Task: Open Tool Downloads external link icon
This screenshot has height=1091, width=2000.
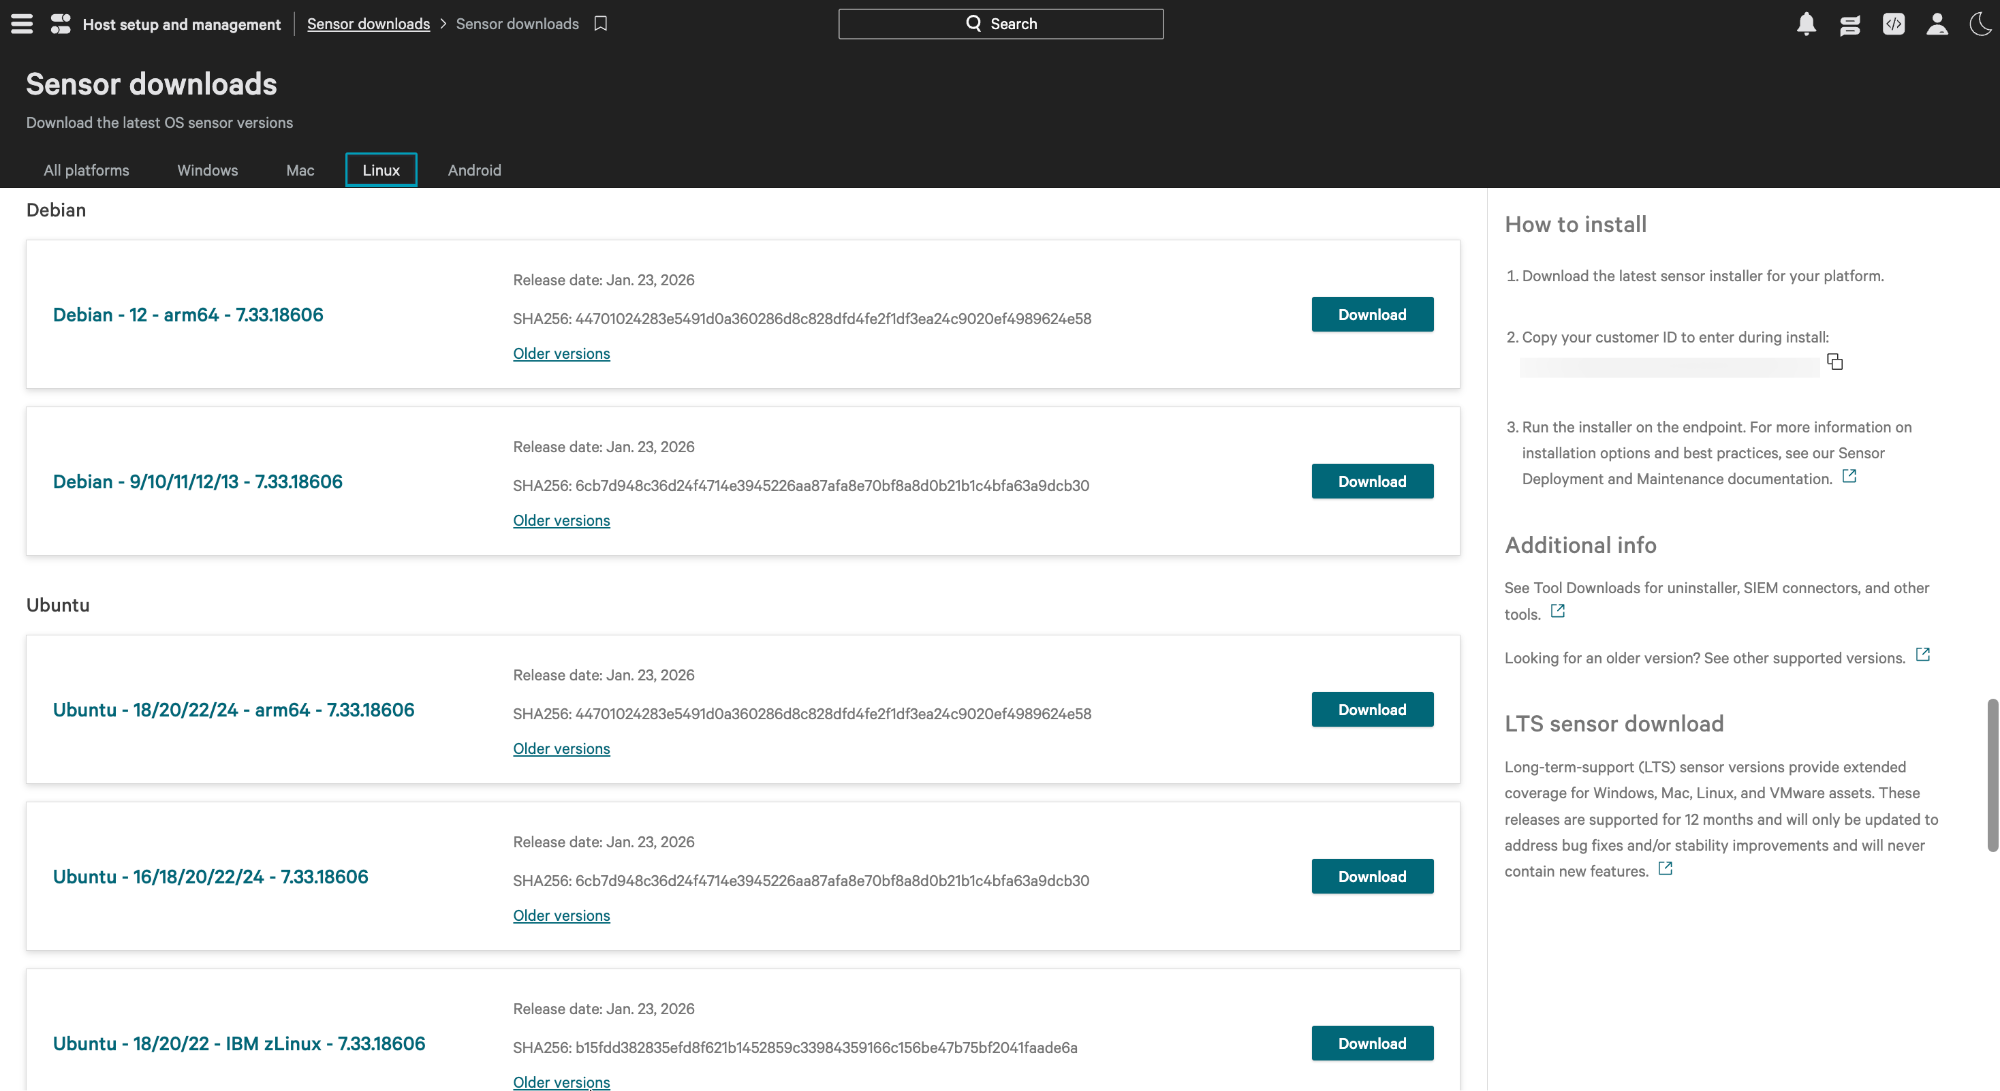Action: click(x=1558, y=612)
